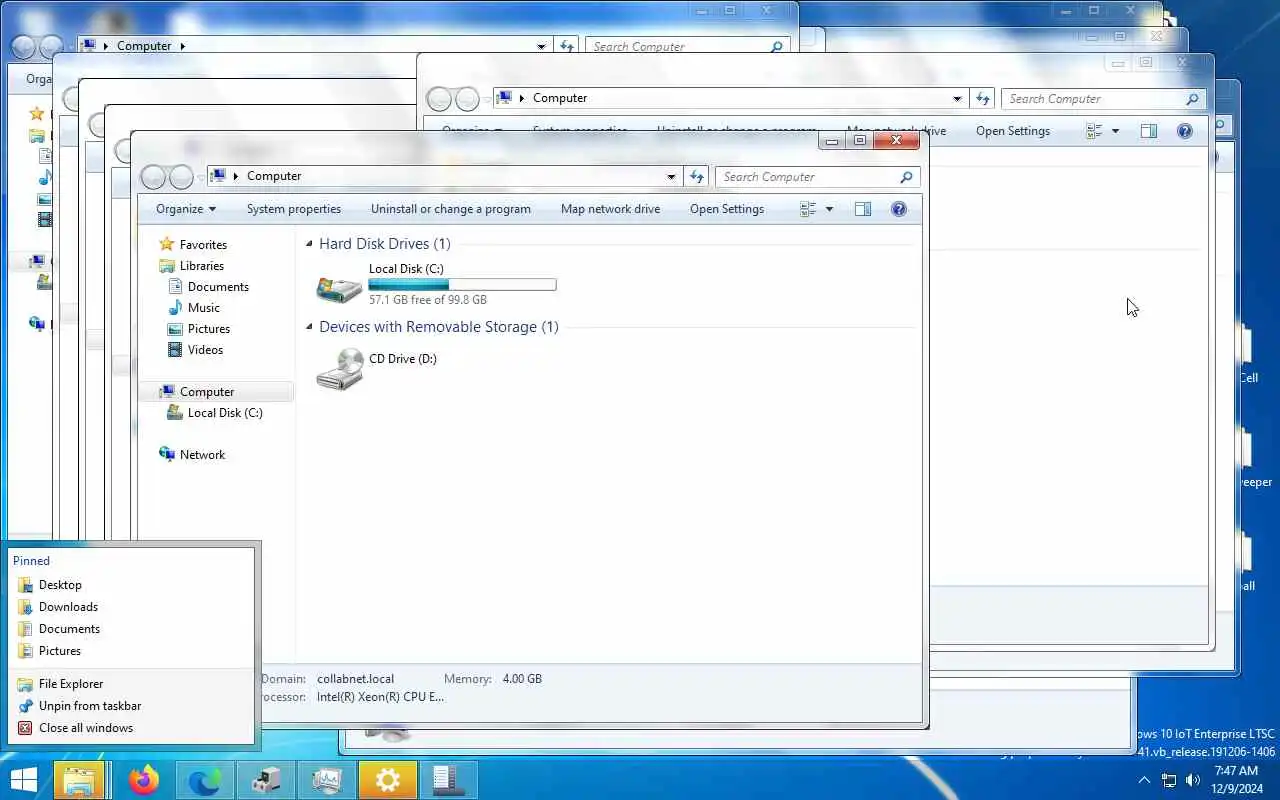Open view options arrow in rear window toolbar

(1115, 131)
